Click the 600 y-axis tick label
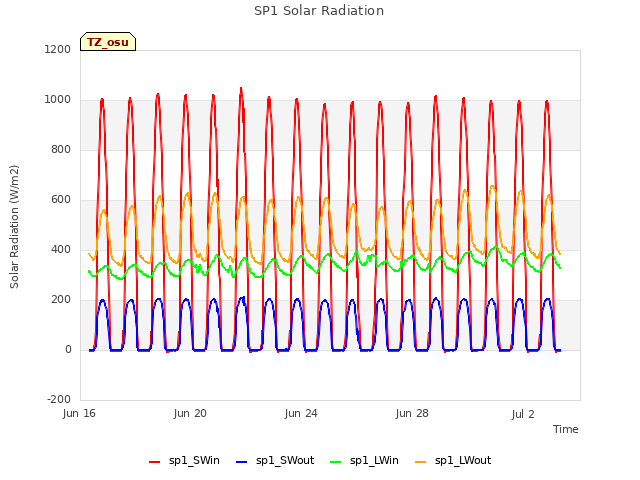The width and height of the screenshot is (640, 480). coord(61,200)
